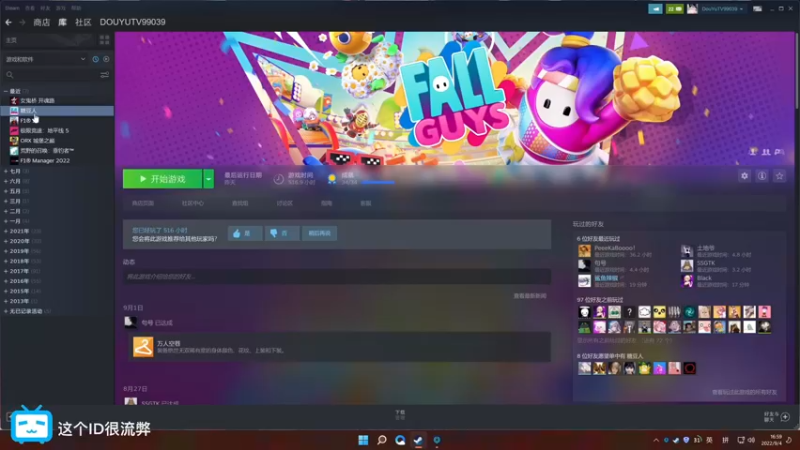Click the achievements progress bar
800x450 pixels.
pos(378,182)
